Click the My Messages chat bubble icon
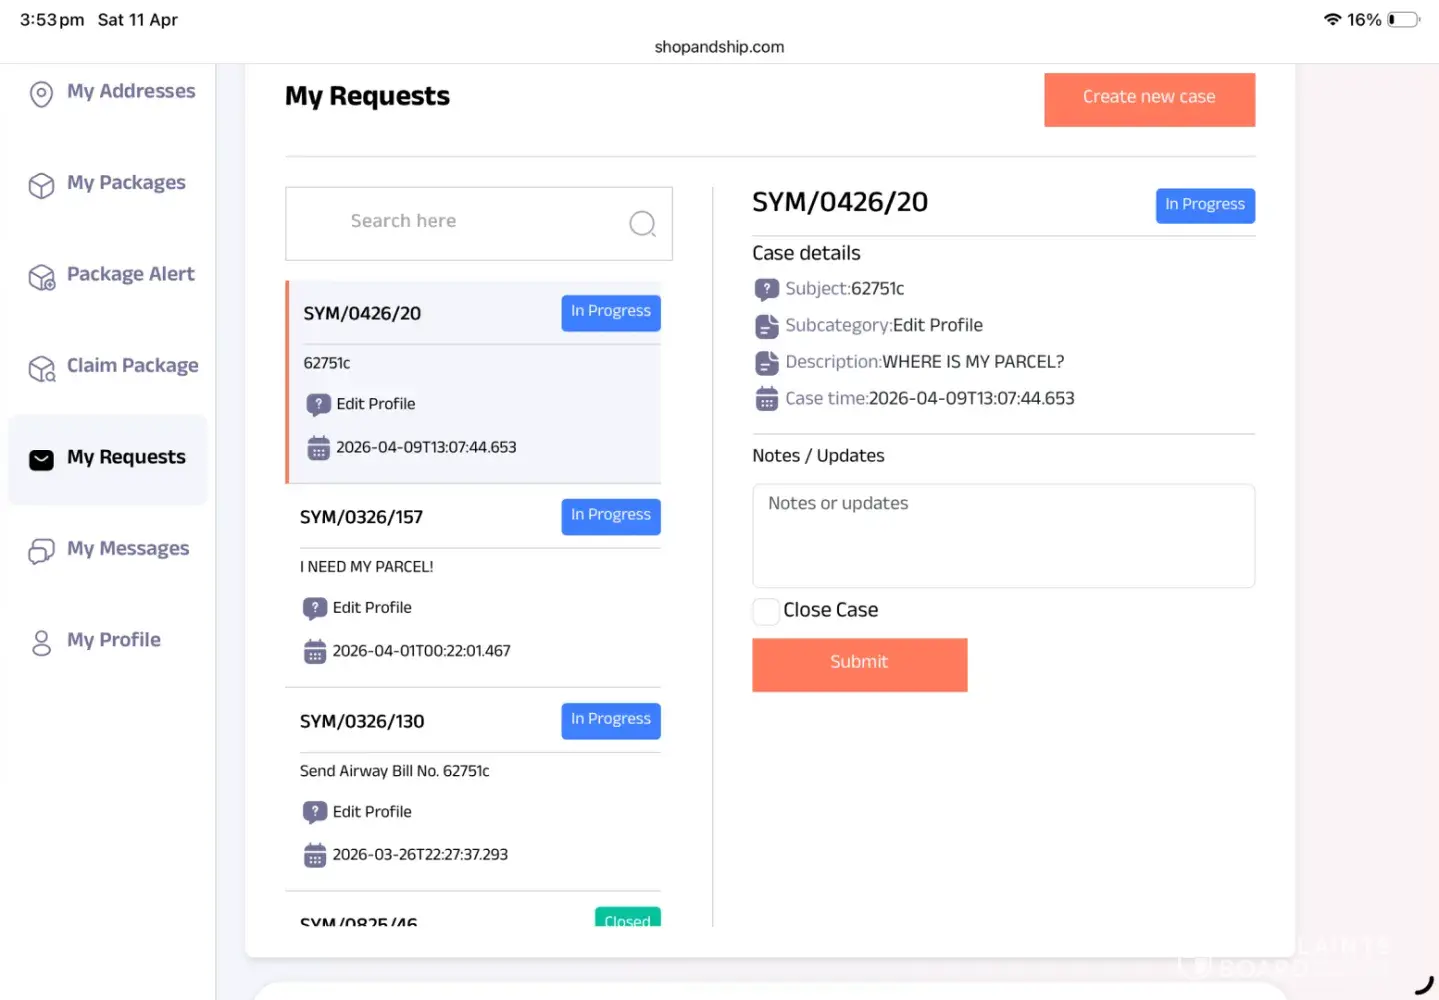The image size is (1439, 1000). pos(41,551)
